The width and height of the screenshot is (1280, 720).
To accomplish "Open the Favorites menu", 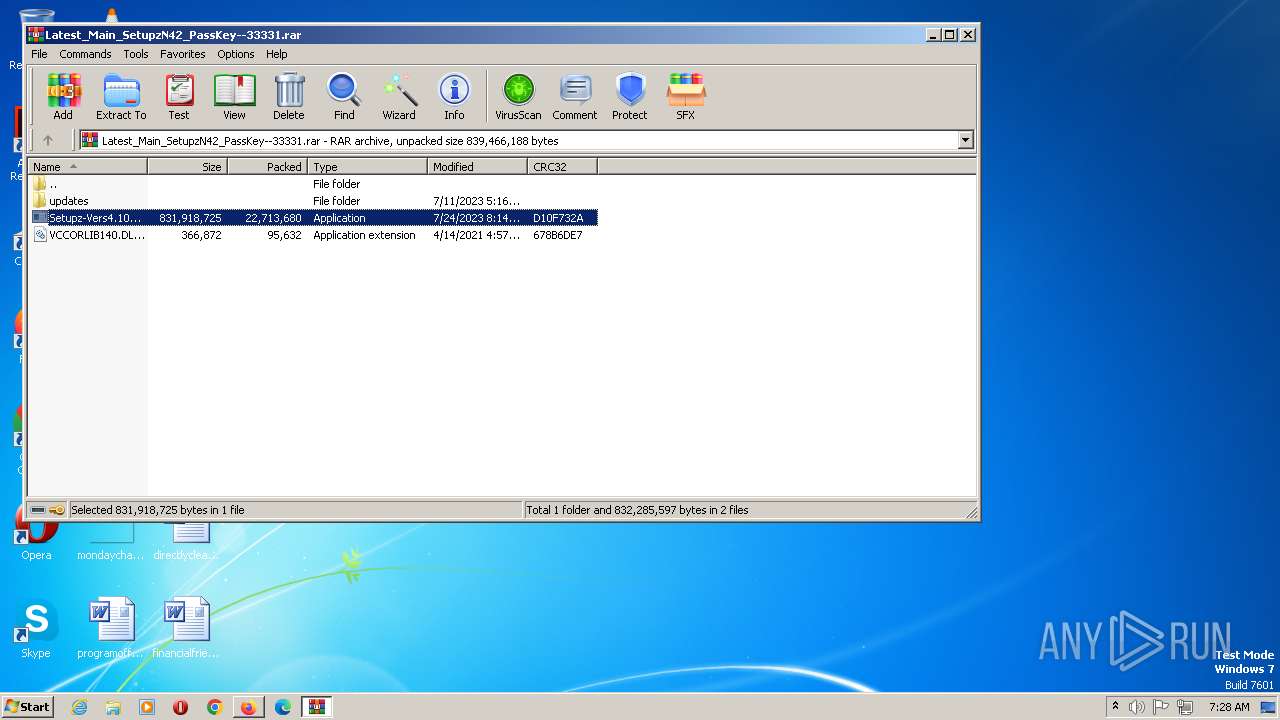I will pos(183,54).
